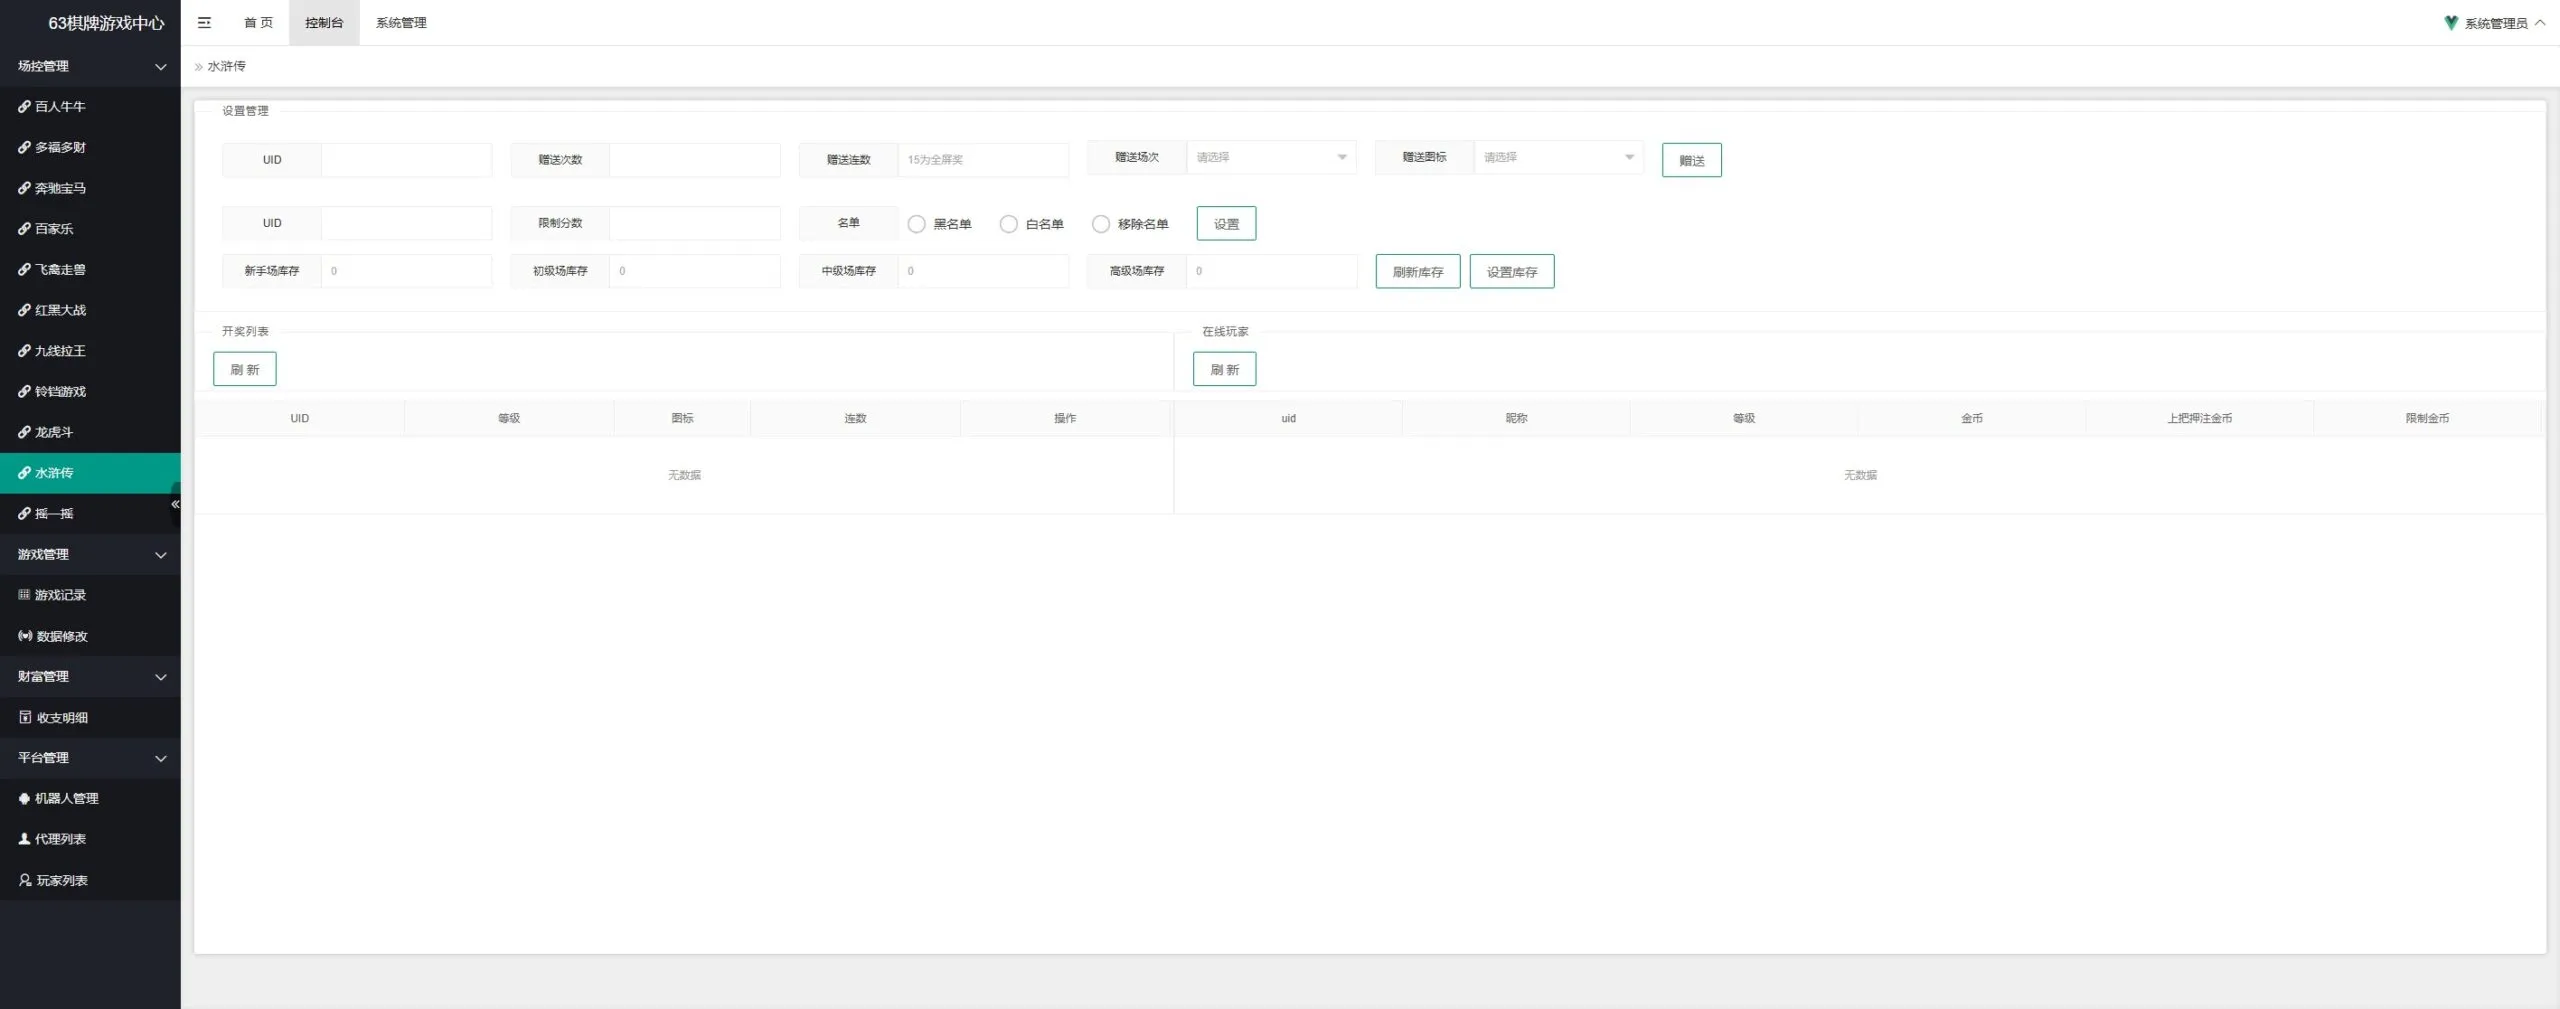This screenshot has width=2560, height=1009.
Task: Open 收支明细 sidebar entry
Action: point(90,717)
